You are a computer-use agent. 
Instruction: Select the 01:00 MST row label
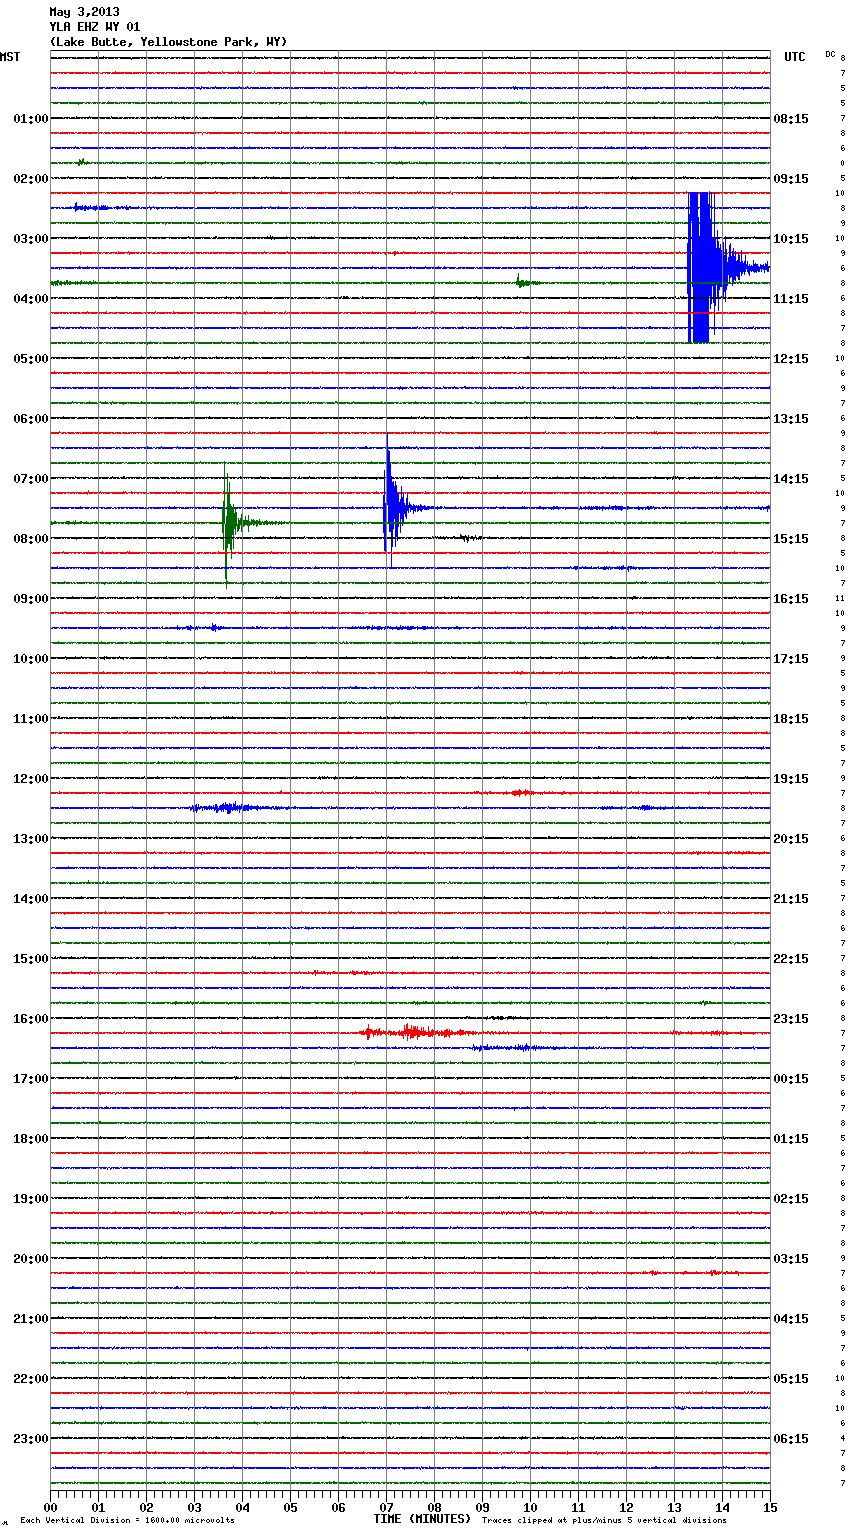[30, 119]
